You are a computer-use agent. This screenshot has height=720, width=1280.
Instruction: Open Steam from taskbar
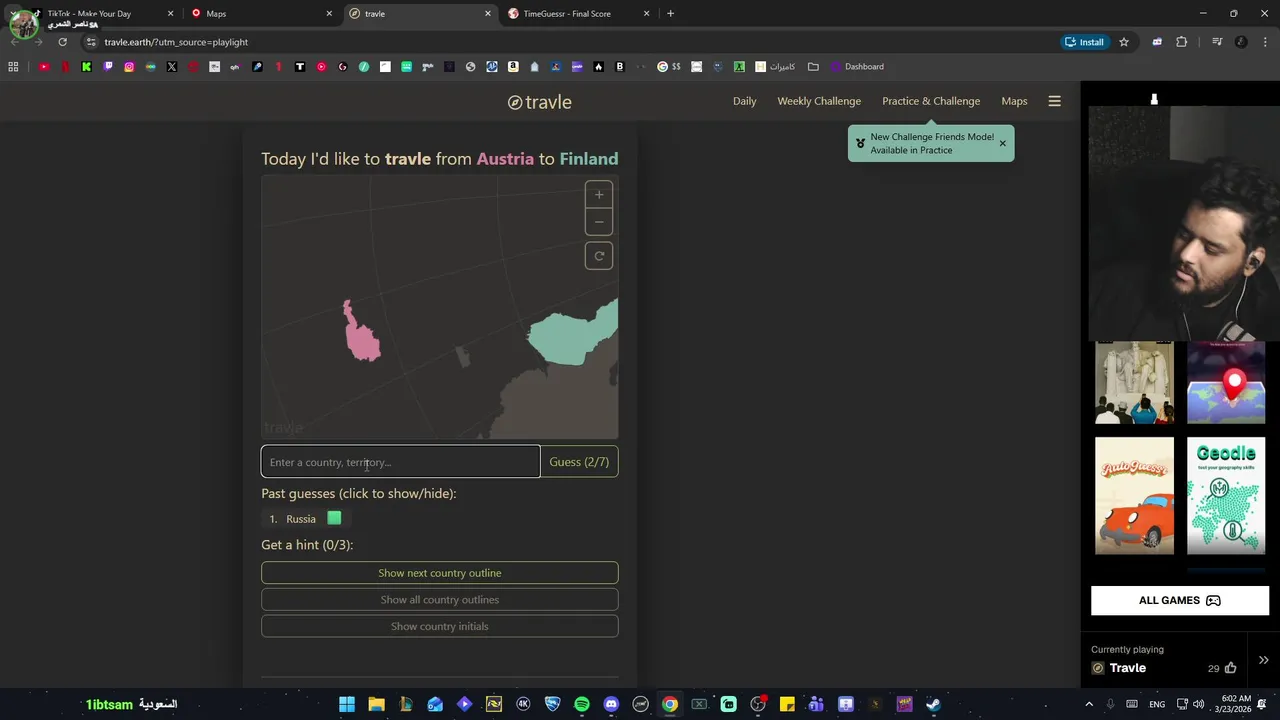coord(933,704)
